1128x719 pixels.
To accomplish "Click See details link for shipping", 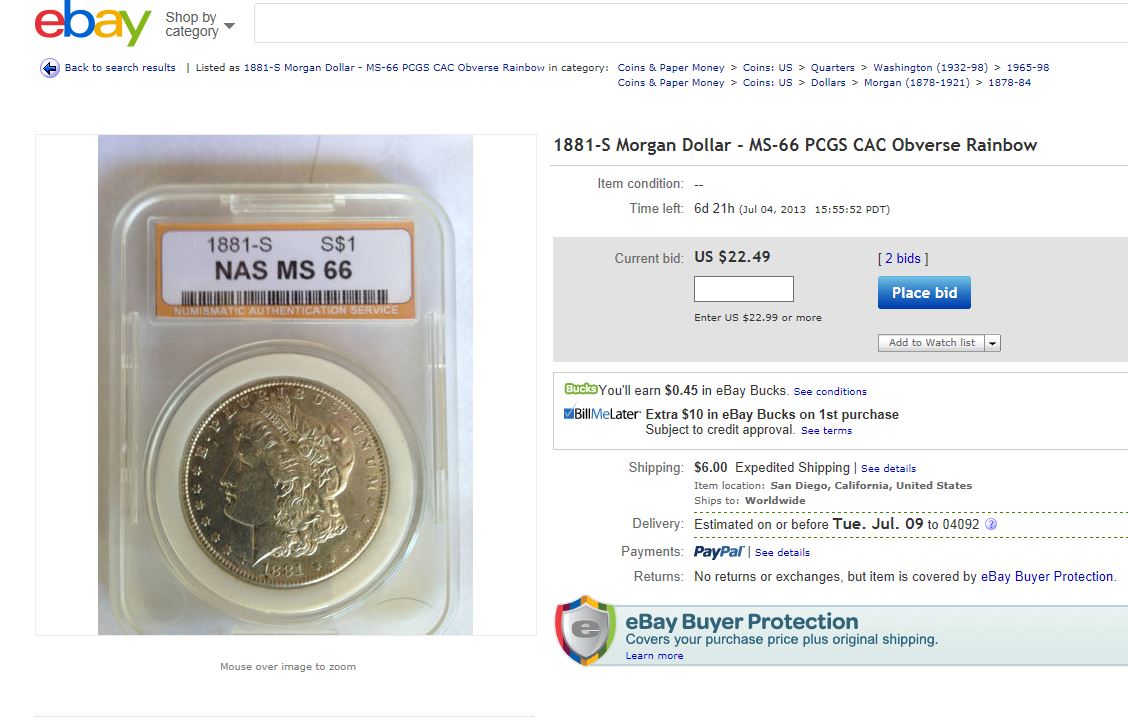I will pos(888,469).
